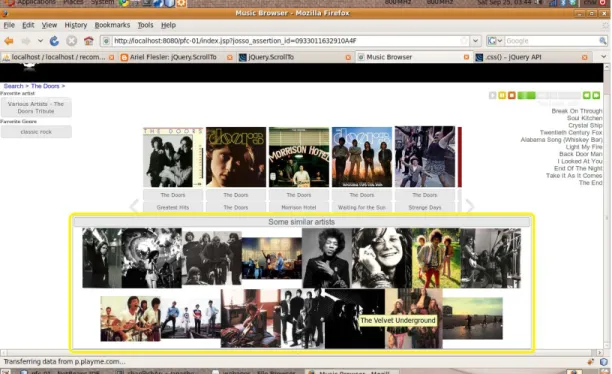The height and width of the screenshot is (374, 612).
Task: Skip to the previous track with the green button
Action: [x=587, y=95]
